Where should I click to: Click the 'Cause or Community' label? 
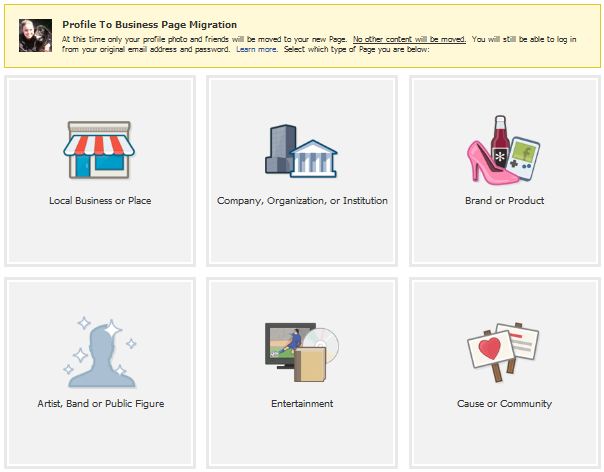coord(504,403)
